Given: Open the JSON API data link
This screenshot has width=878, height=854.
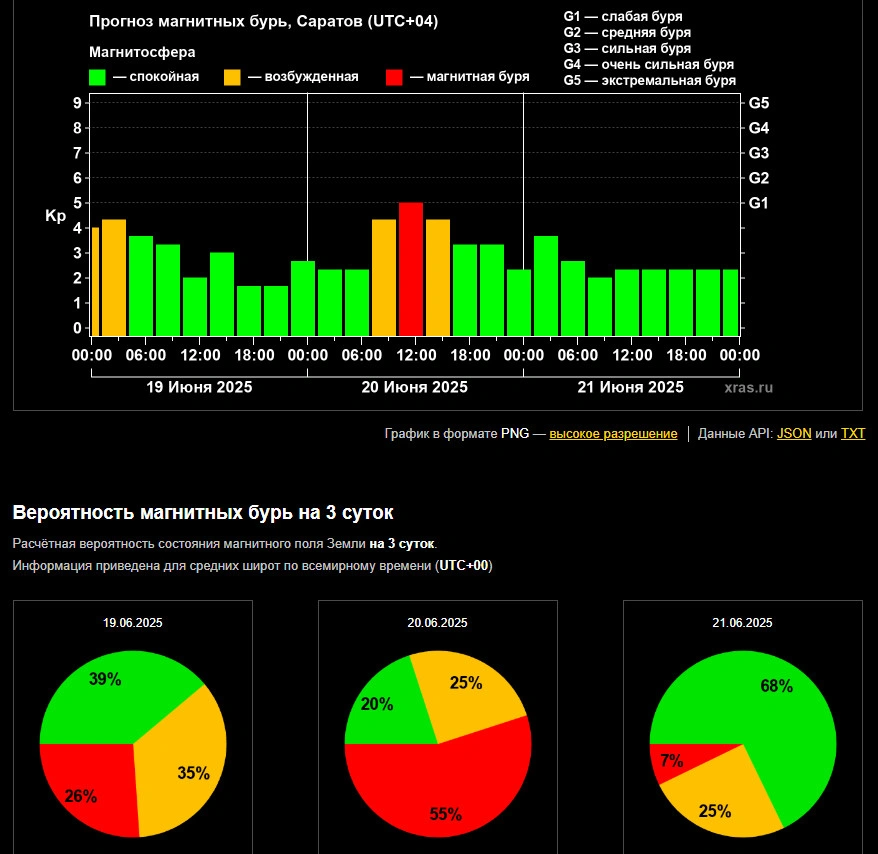Looking at the screenshot, I should 794,433.
